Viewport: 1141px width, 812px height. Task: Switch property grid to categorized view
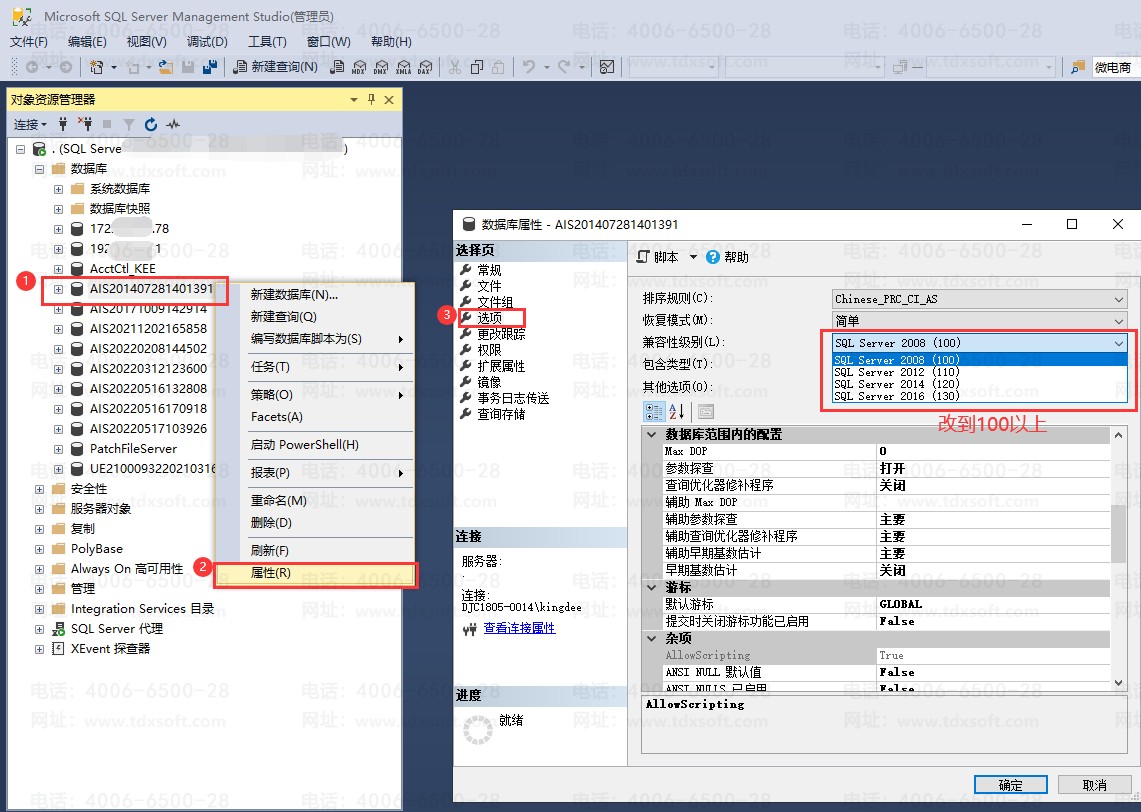click(x=654, y=411)
